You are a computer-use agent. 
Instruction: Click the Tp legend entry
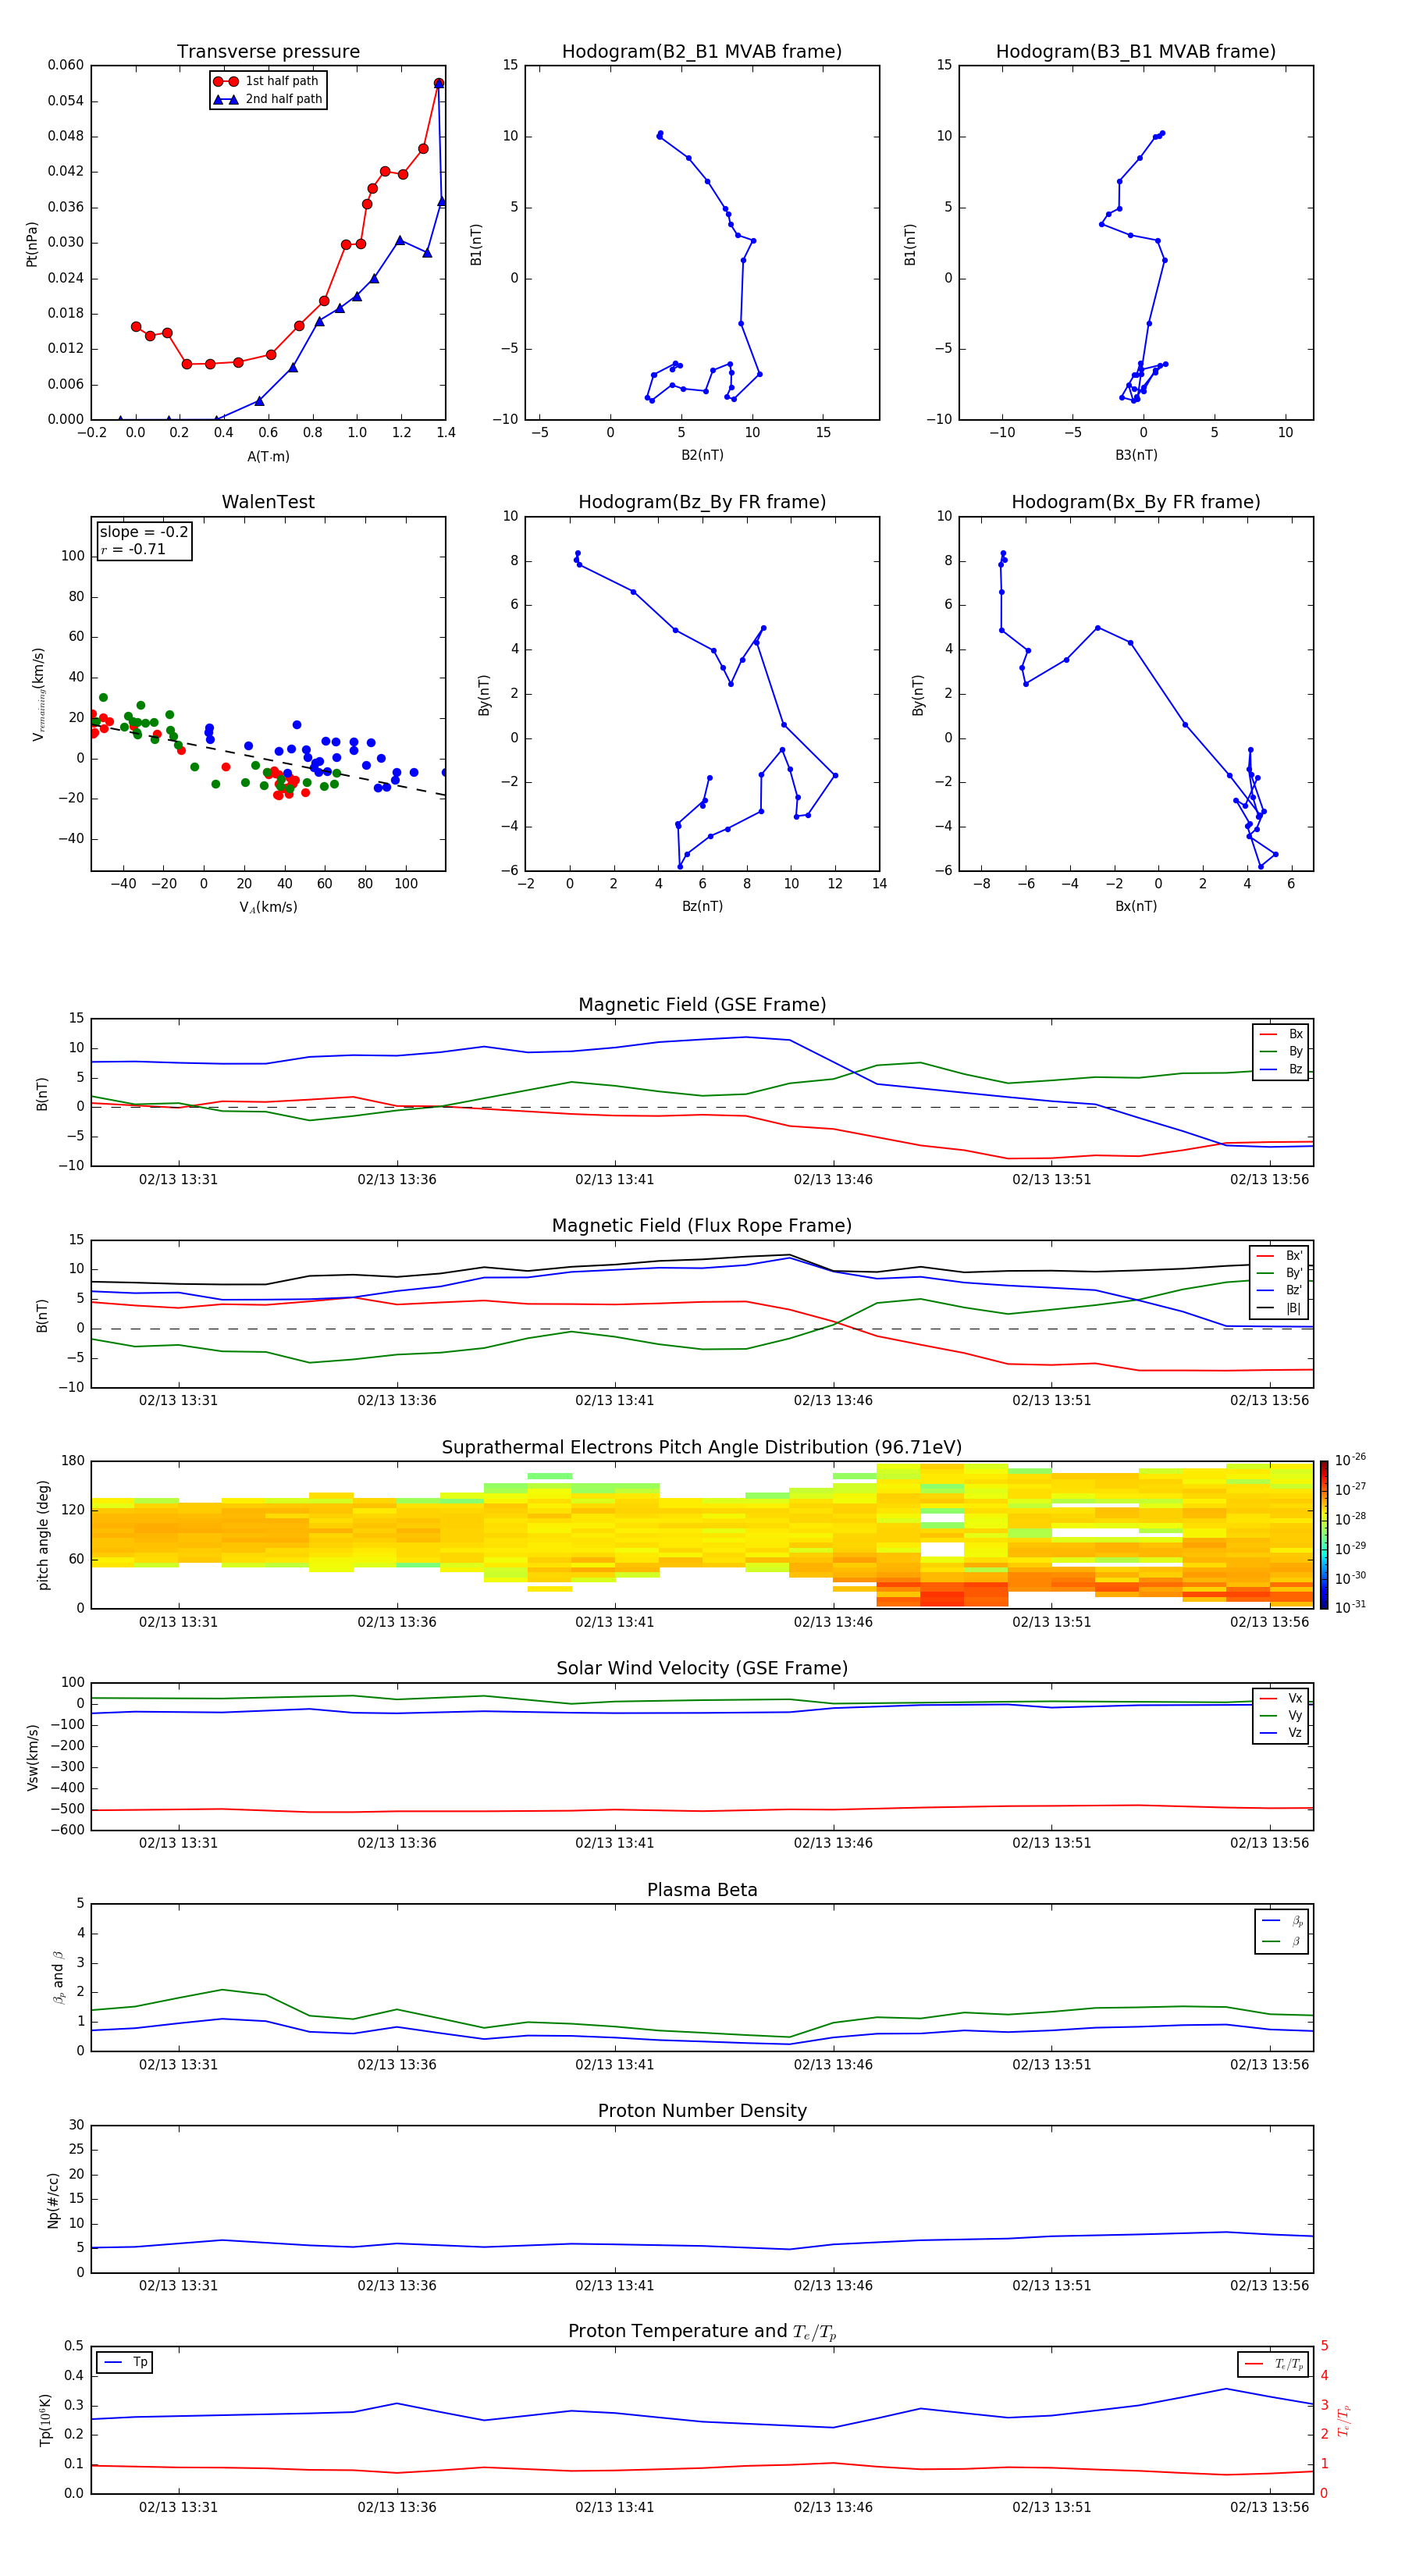(x=125, y=2362)
